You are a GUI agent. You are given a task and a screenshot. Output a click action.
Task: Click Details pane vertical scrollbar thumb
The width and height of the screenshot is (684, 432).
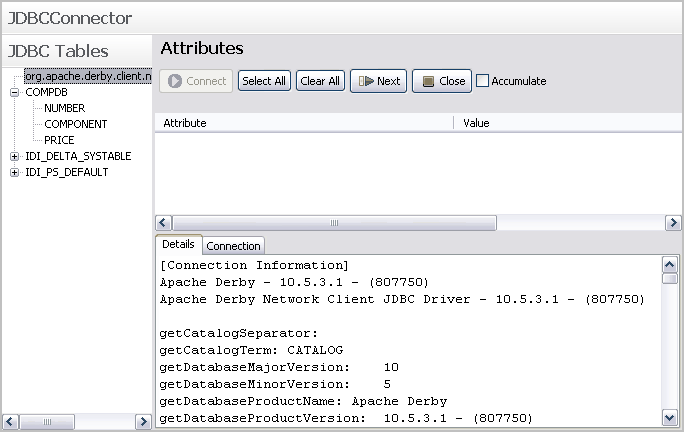[x=670, y=278]
